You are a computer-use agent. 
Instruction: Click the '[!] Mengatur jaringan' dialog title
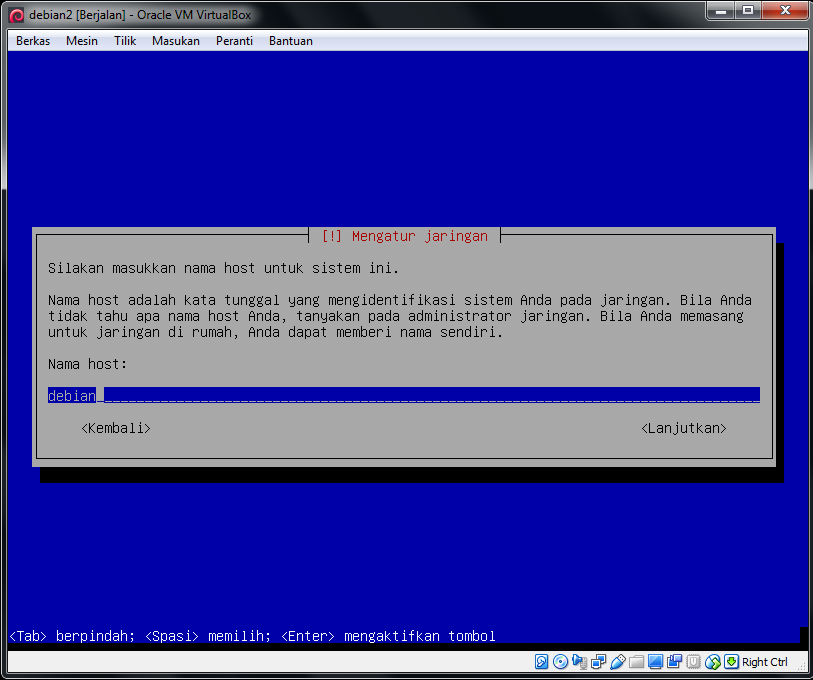click(x=404, y=236)
